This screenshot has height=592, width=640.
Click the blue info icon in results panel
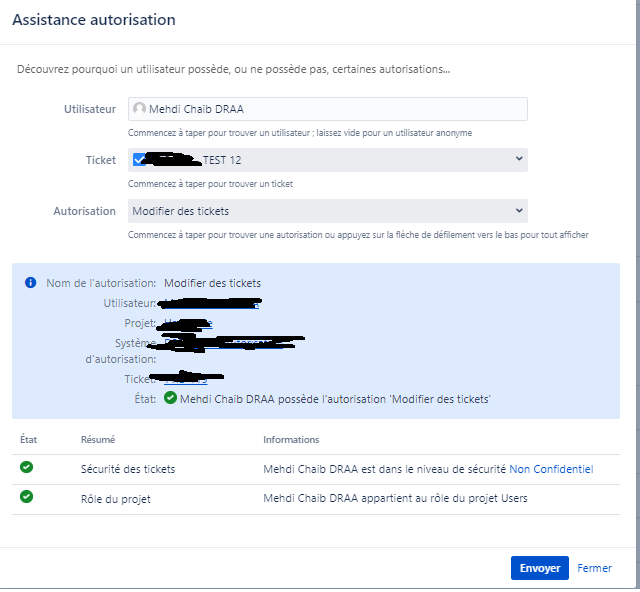pyautogui.click(x=31, y=283)
